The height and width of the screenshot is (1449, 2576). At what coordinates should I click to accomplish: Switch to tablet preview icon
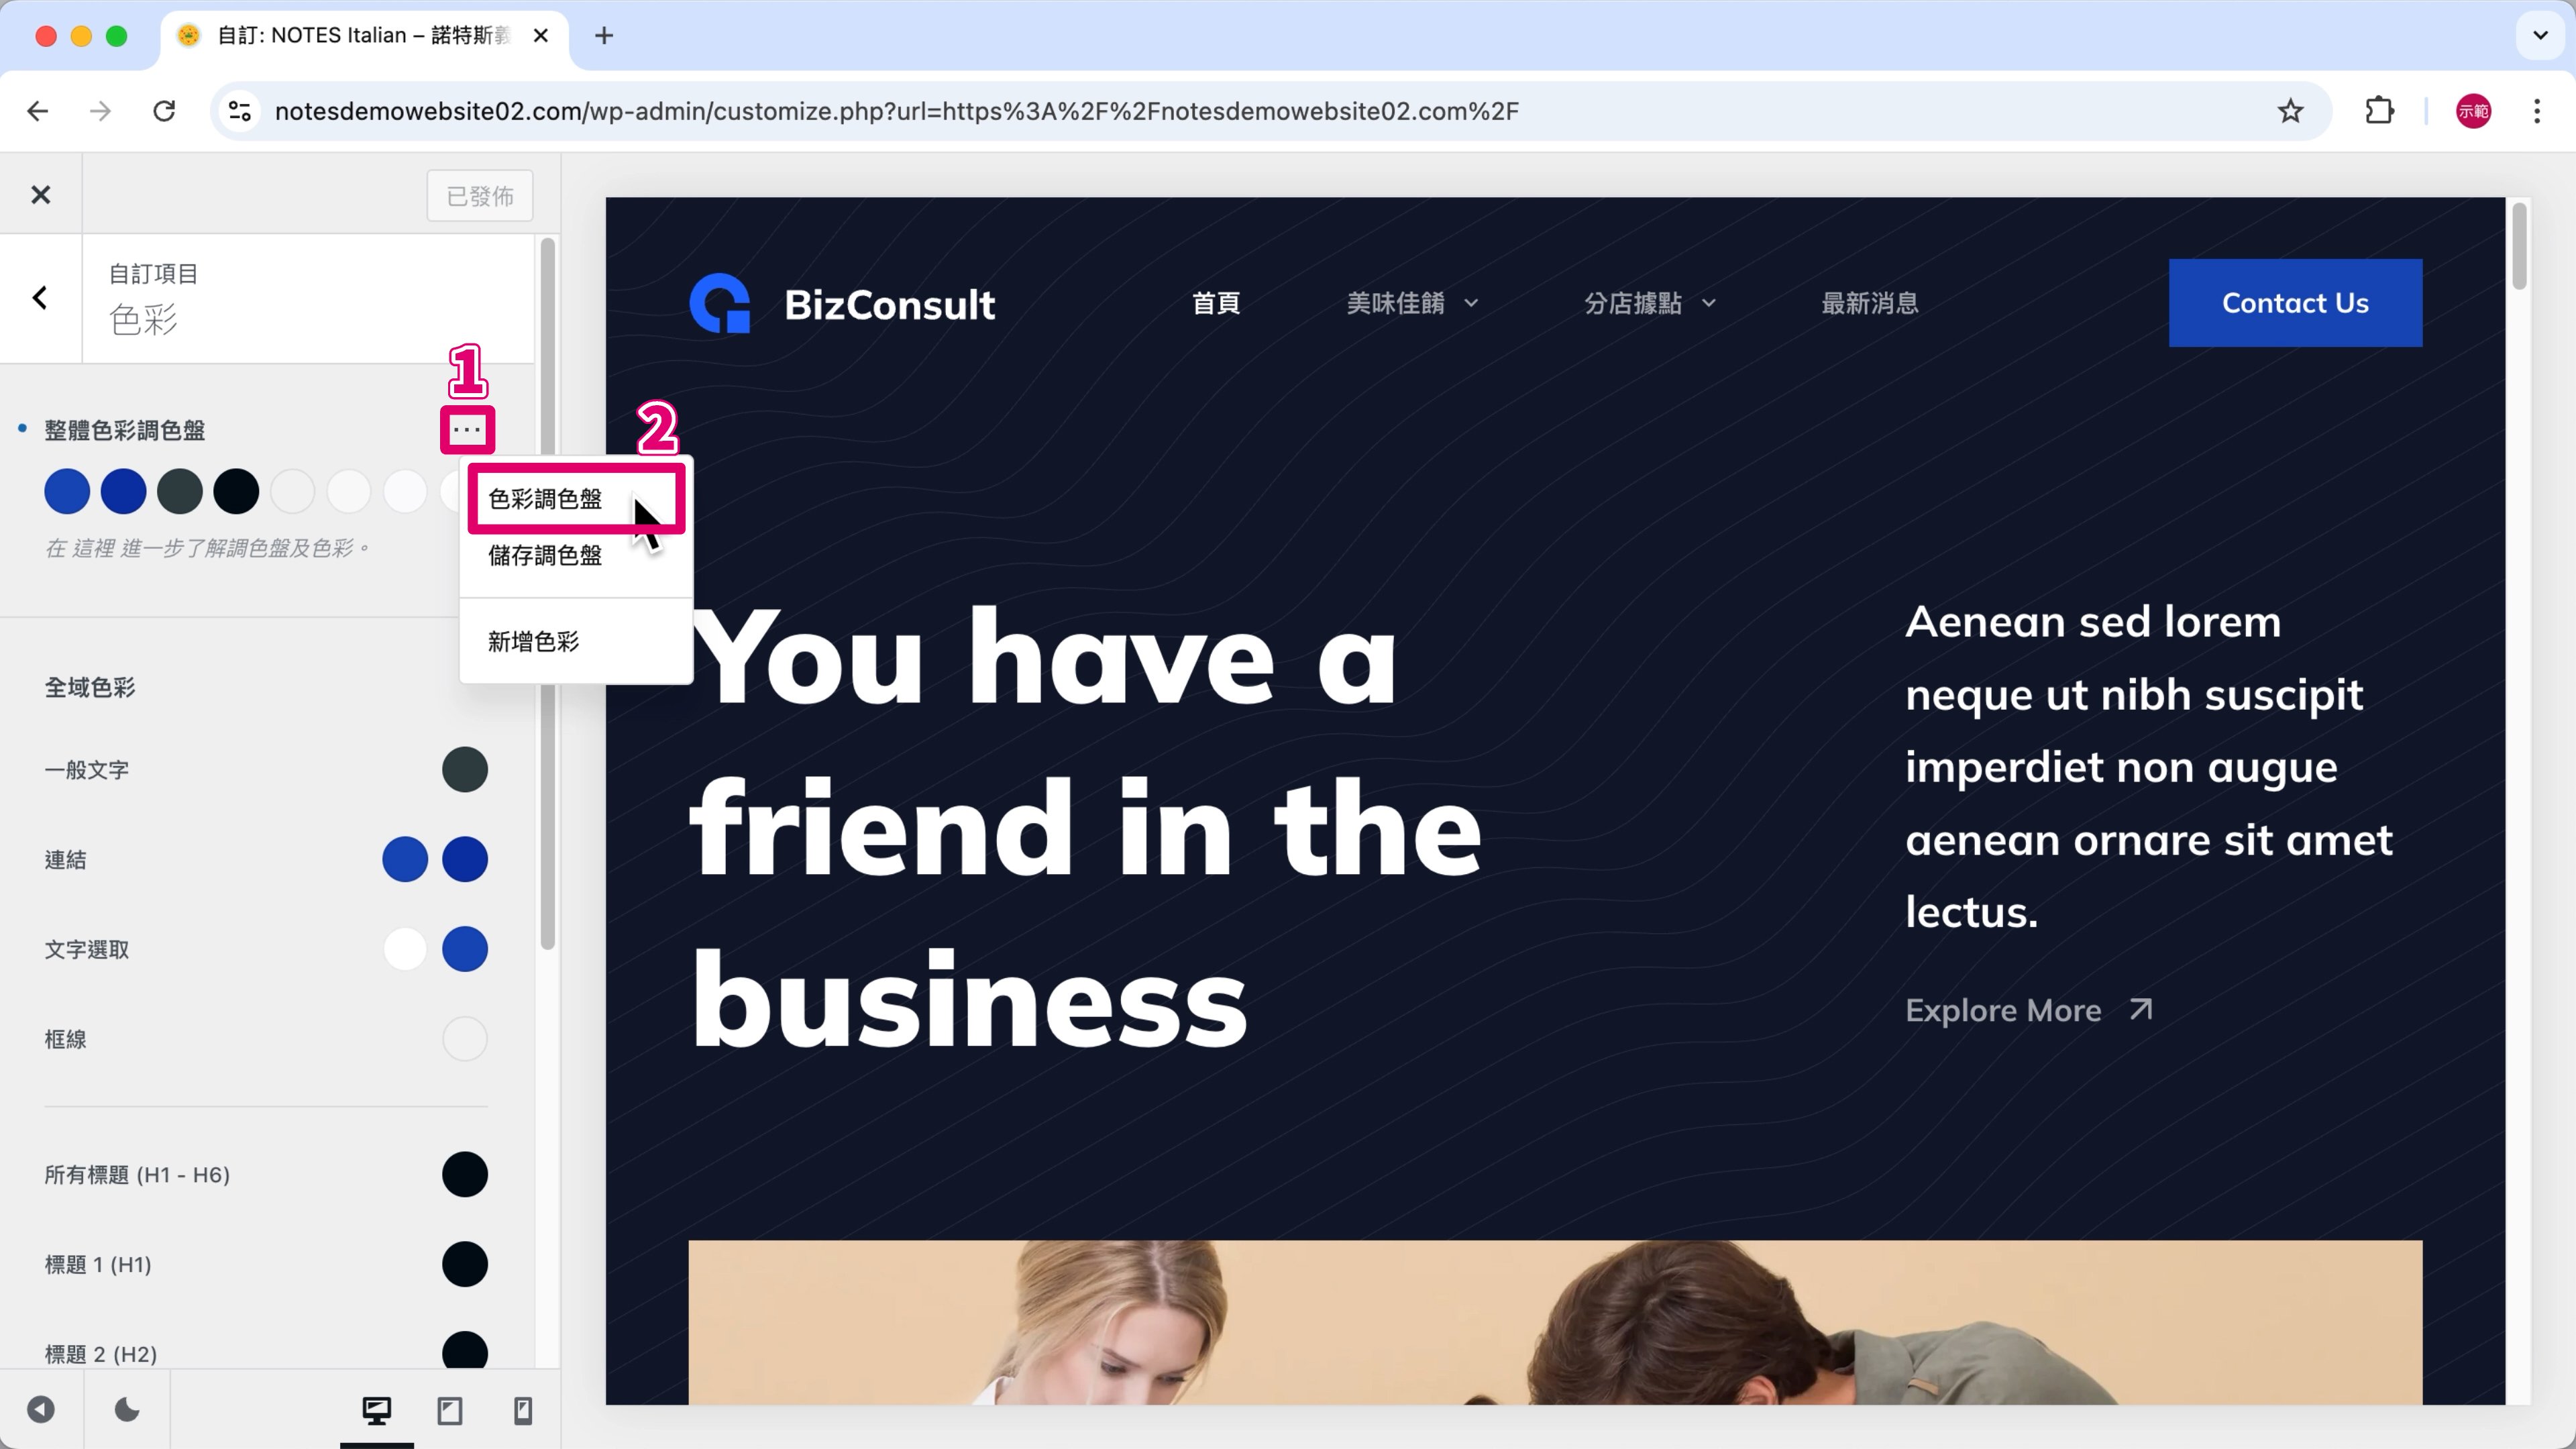click(x=450, y=1410)
